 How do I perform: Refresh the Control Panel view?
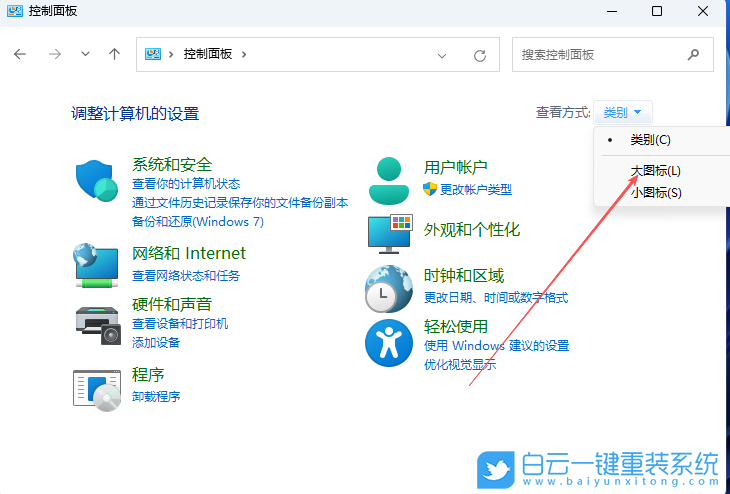(x=480, y=56)
